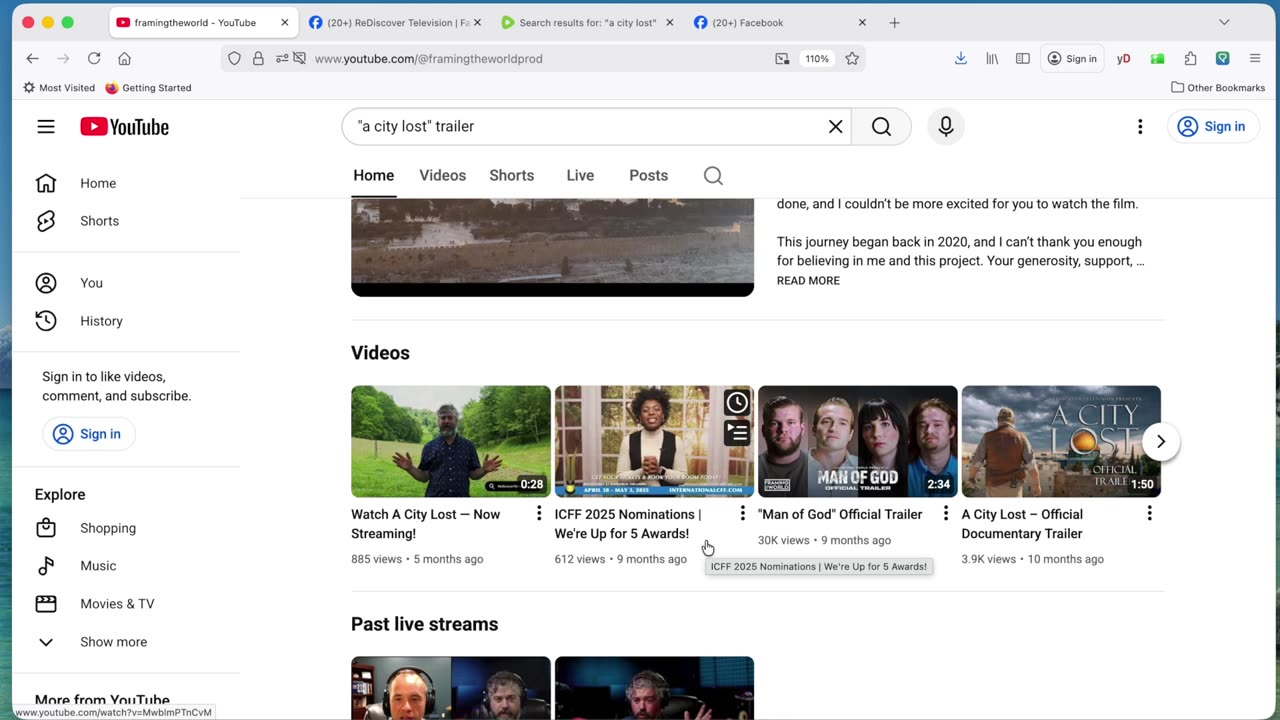Reload the current page
Image resolution: width=1280 pixels, height=720 pixels.
tap(94, 59)
